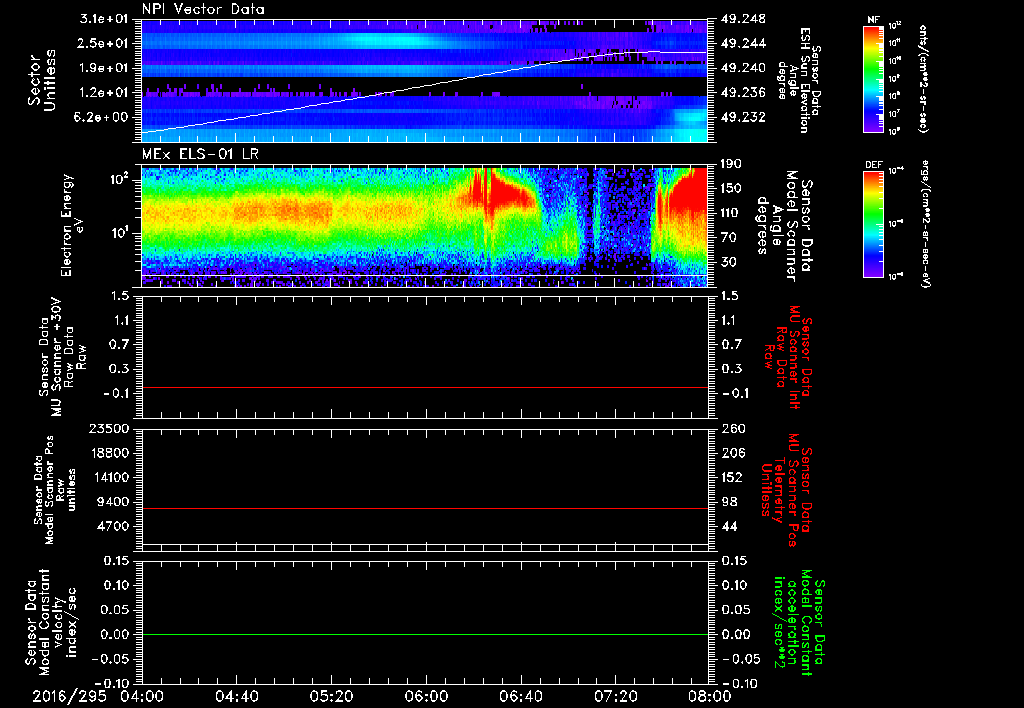Click the 98 telemetry tick value
Screen dimensions: 1024x708
point(728,502)
